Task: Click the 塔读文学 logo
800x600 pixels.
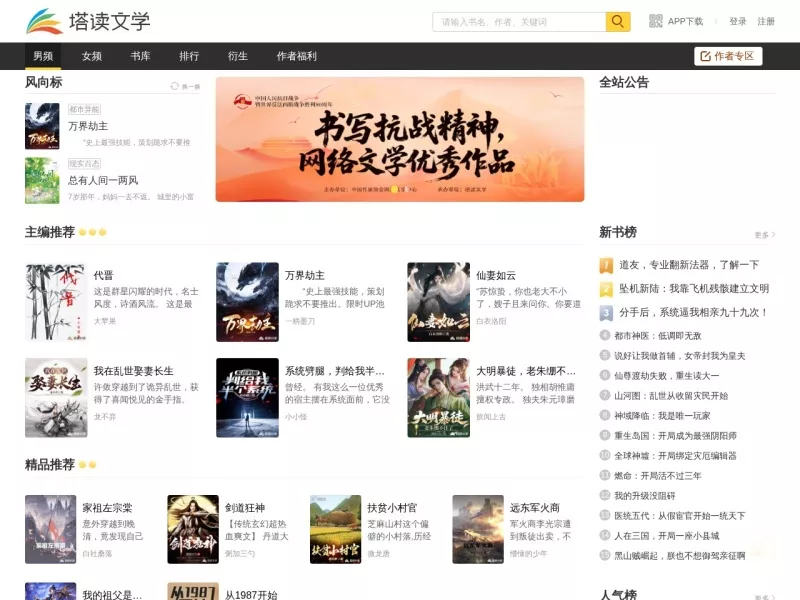Action: [x=88, y=21]
